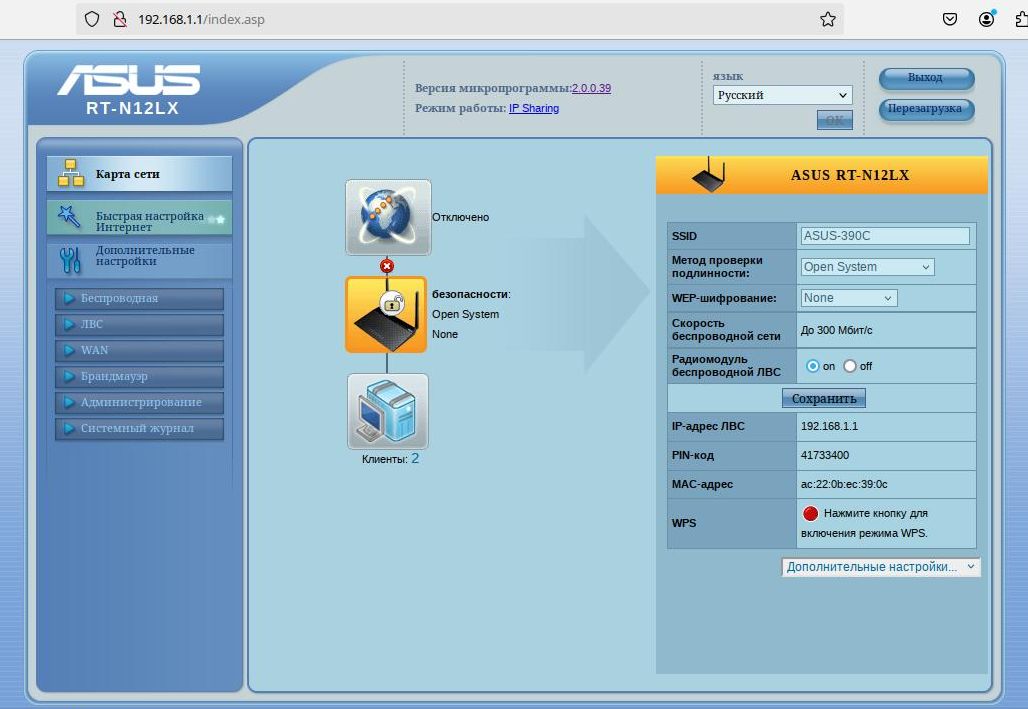Open Дополнительные настройки sidebar section
Image resolution: width=1028 pixels, height=709 pixels.
139,259
